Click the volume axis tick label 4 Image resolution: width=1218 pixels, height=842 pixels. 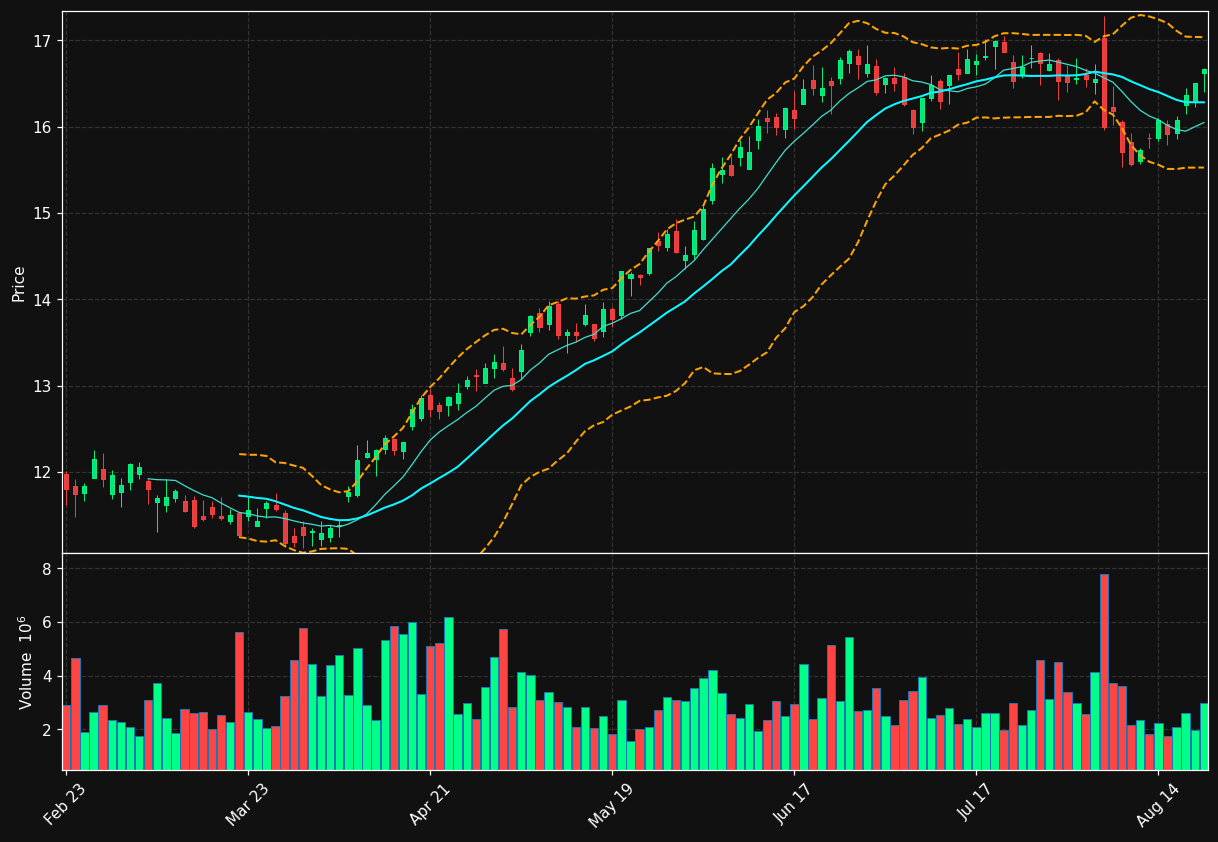coord(48,677)
